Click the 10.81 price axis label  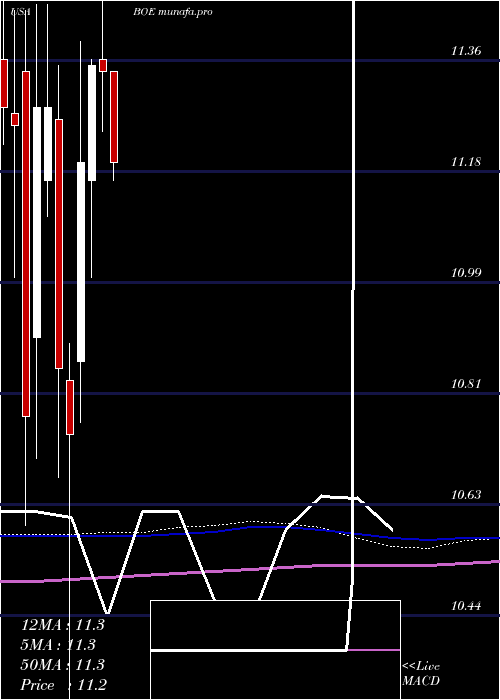[x=466, y=383]
